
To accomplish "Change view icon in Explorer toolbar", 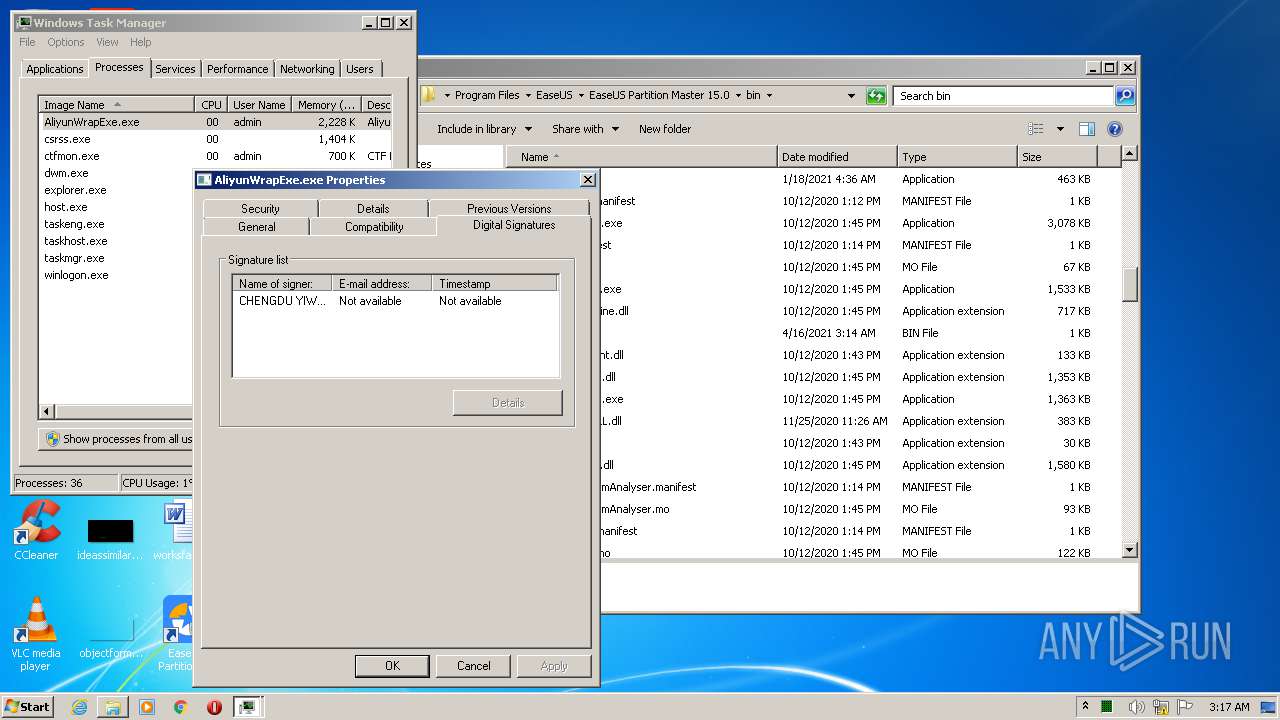I will (x=1036, y=129).
